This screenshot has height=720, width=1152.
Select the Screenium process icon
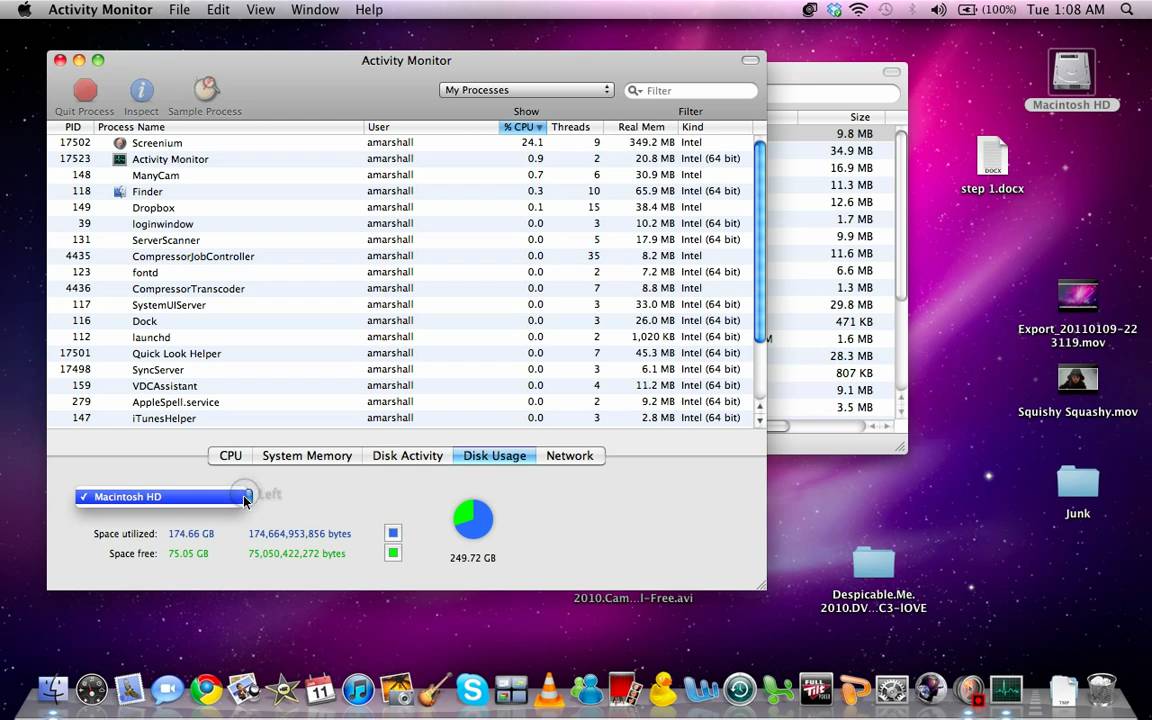120,143
